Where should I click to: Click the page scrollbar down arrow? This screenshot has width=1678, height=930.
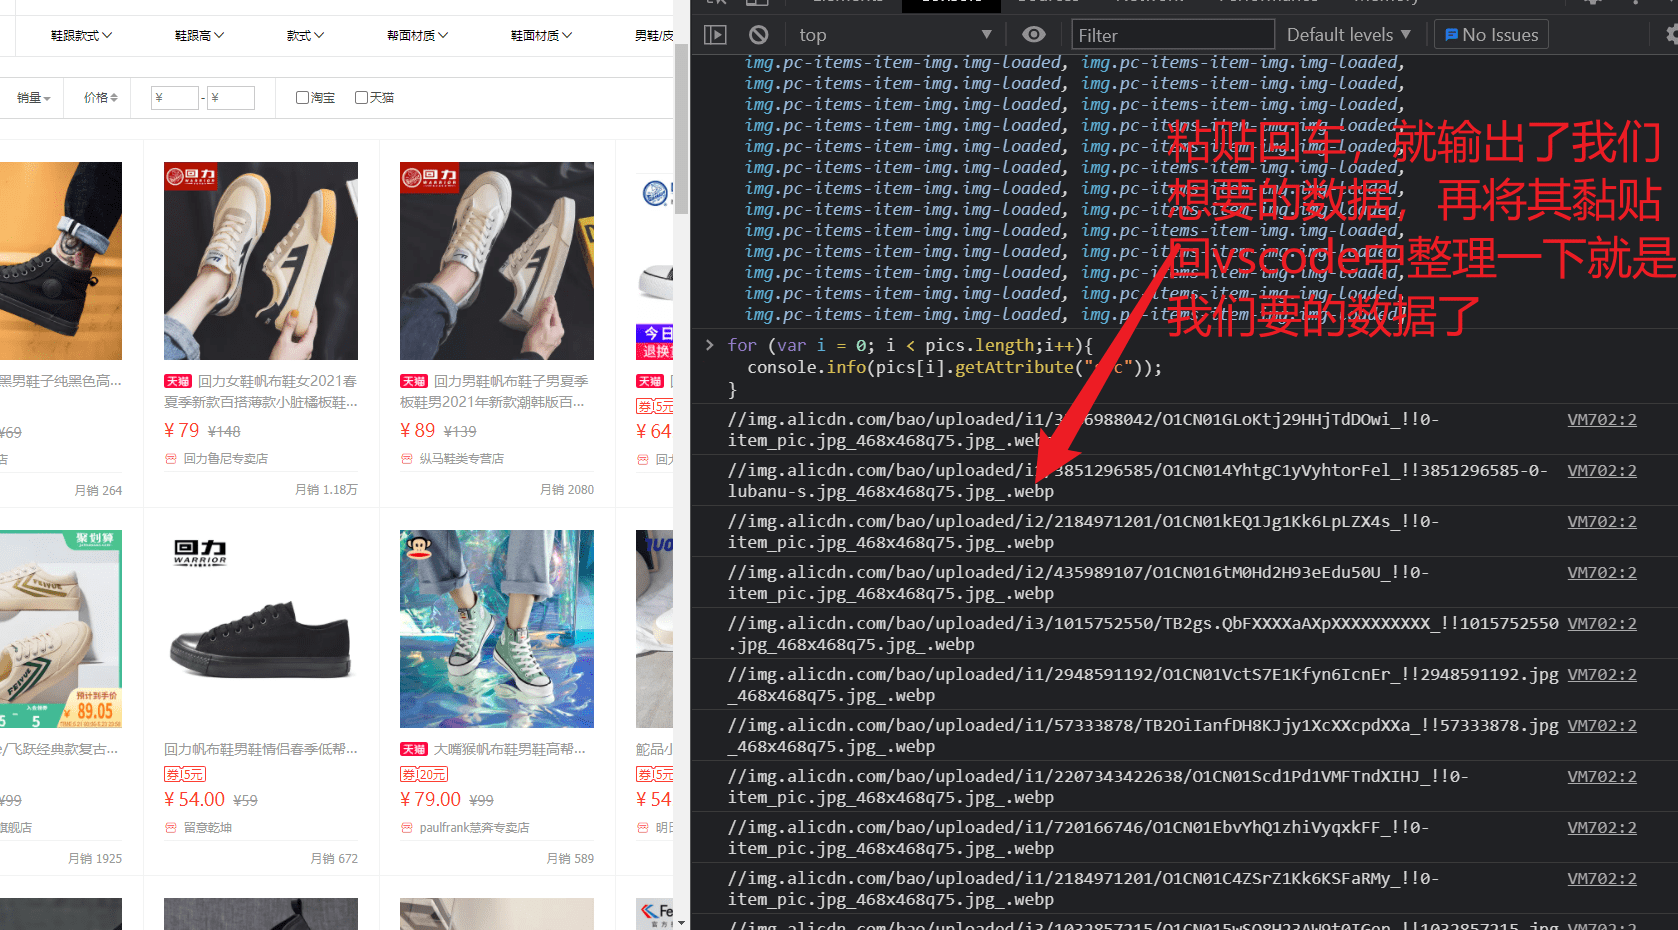[x=681, y=923]
